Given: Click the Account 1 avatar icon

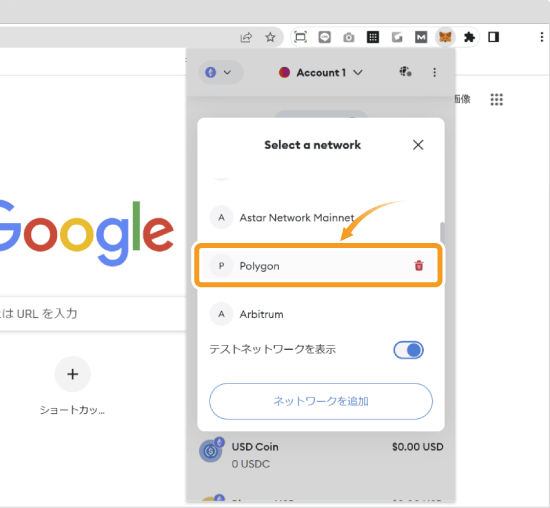Looking at the screenshot, I should click(x=284, y=73).
